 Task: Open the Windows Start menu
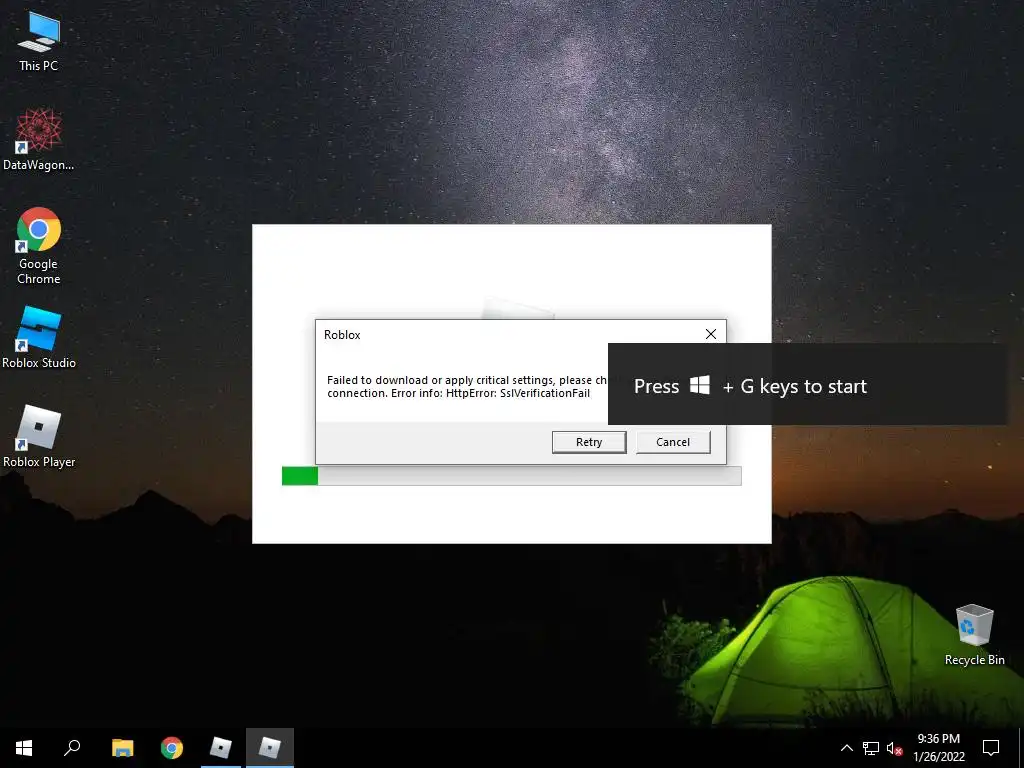24,748
